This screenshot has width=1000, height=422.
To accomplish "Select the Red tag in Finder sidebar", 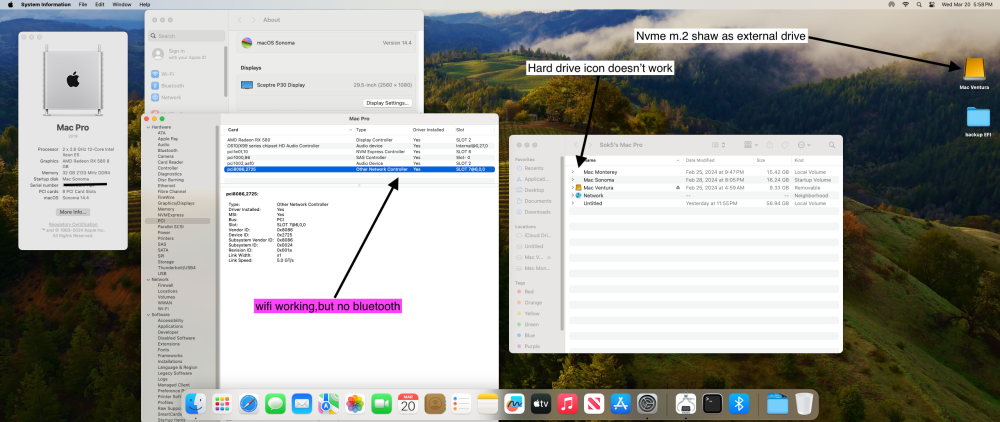I will pos(531,291).
